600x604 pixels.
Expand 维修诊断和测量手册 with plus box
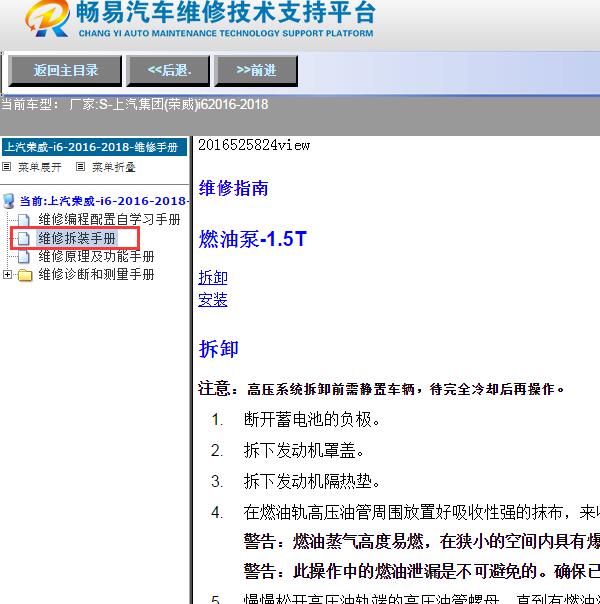tap(7, 274)
